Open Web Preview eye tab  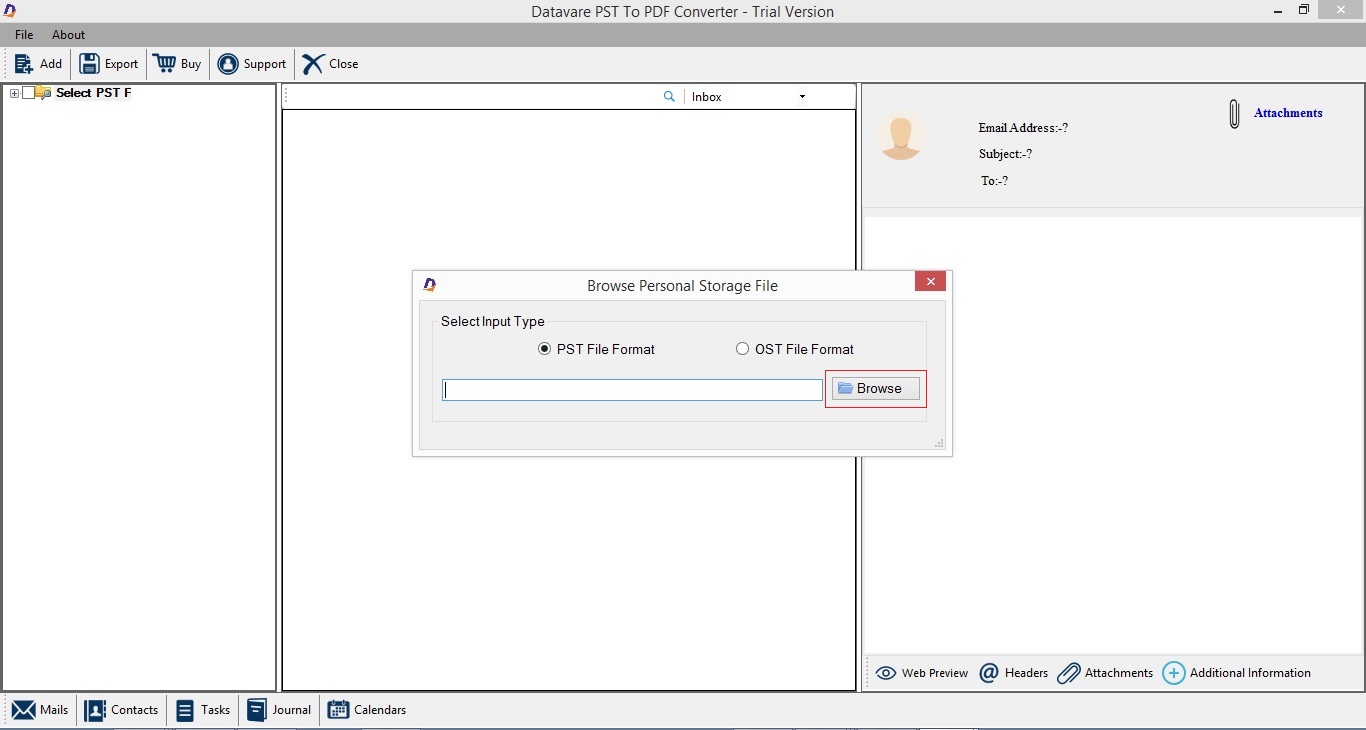922,673
